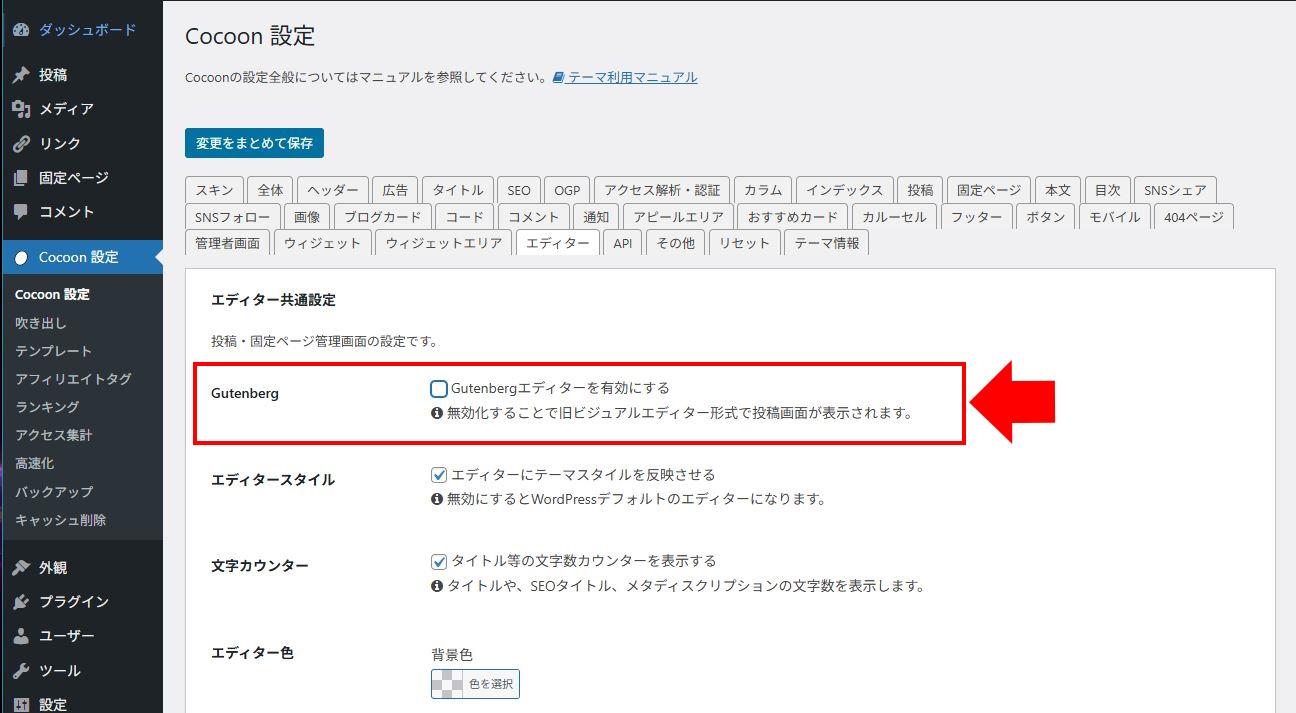
Task: Open バックアップ submenu item
Action: (53, 492)
